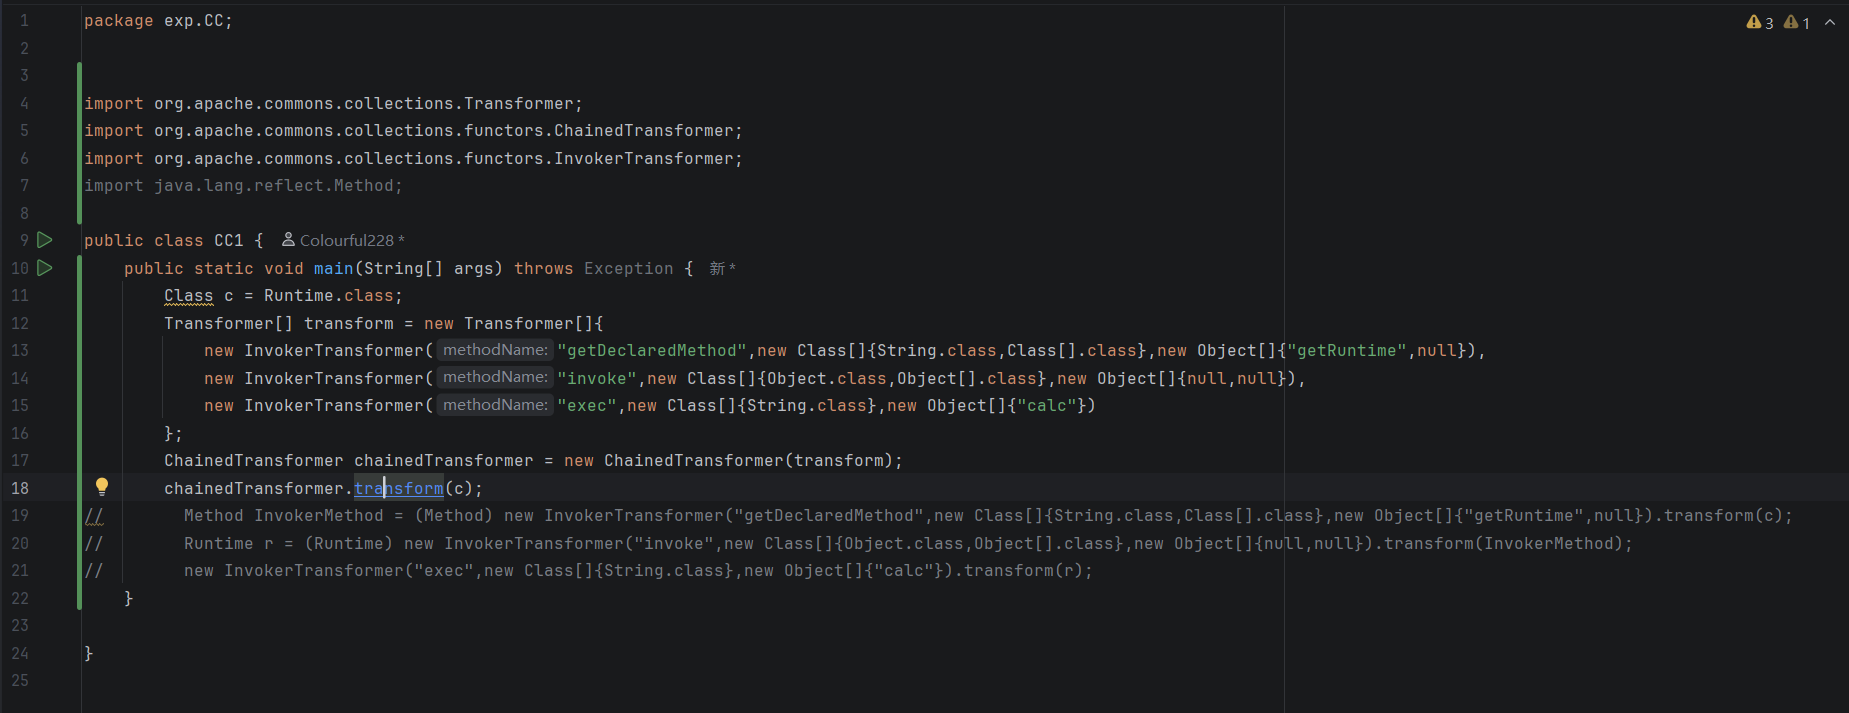Click the functors.ChainedTransformer import on line 5
Viewport: 1849px width, 713px height.
[413, 131]
